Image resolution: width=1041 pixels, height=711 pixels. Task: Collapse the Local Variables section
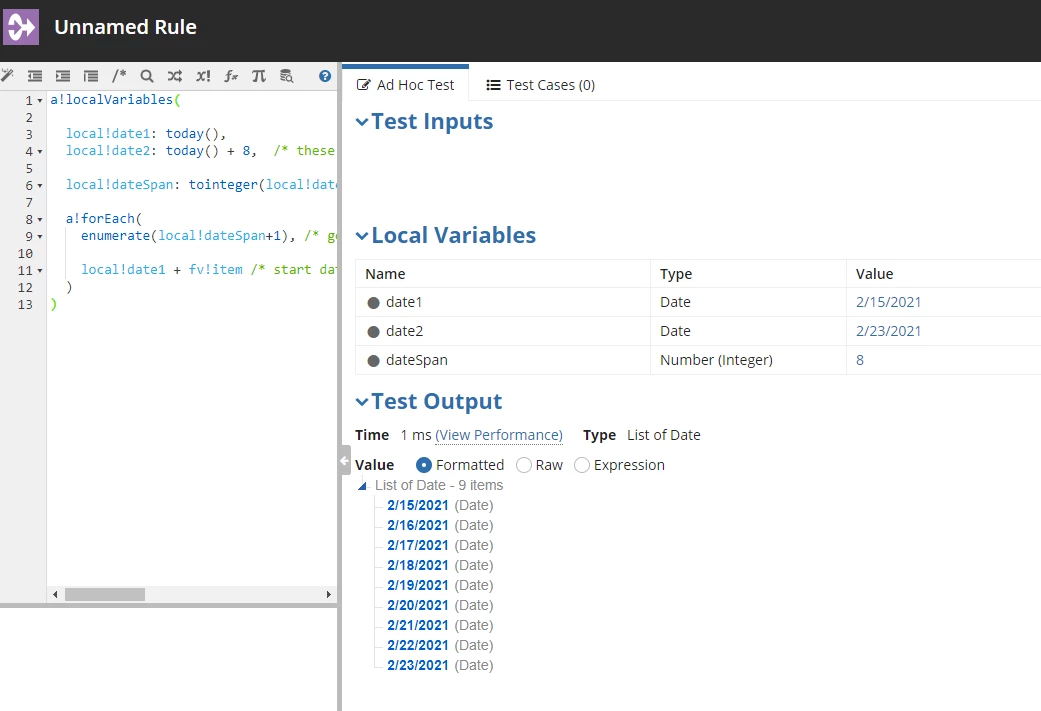point(362,236)
